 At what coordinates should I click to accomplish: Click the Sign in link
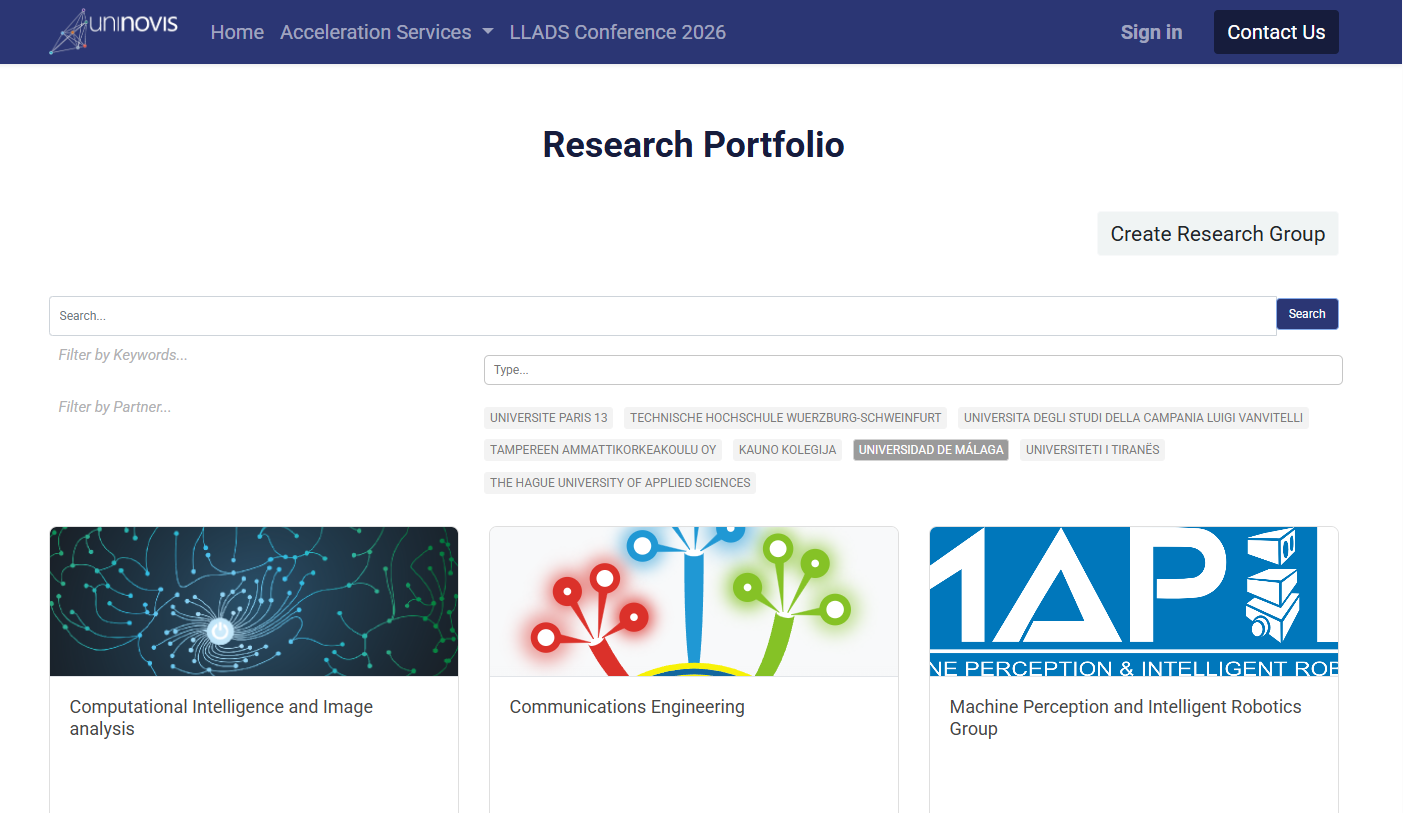coord(1151,32)
